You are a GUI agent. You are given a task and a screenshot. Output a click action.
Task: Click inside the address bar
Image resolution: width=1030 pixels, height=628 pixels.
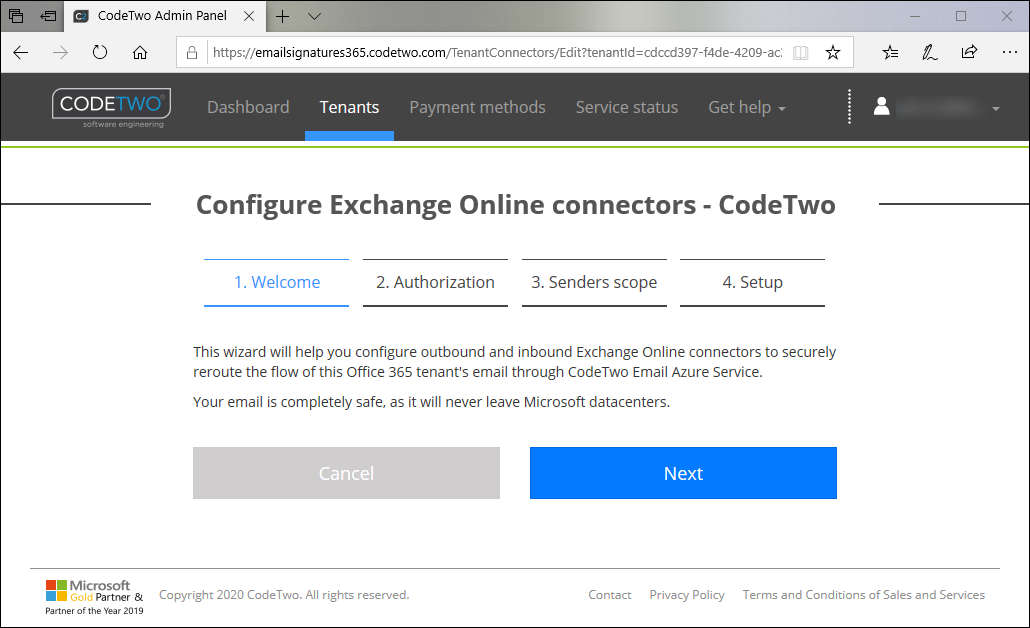500,52
